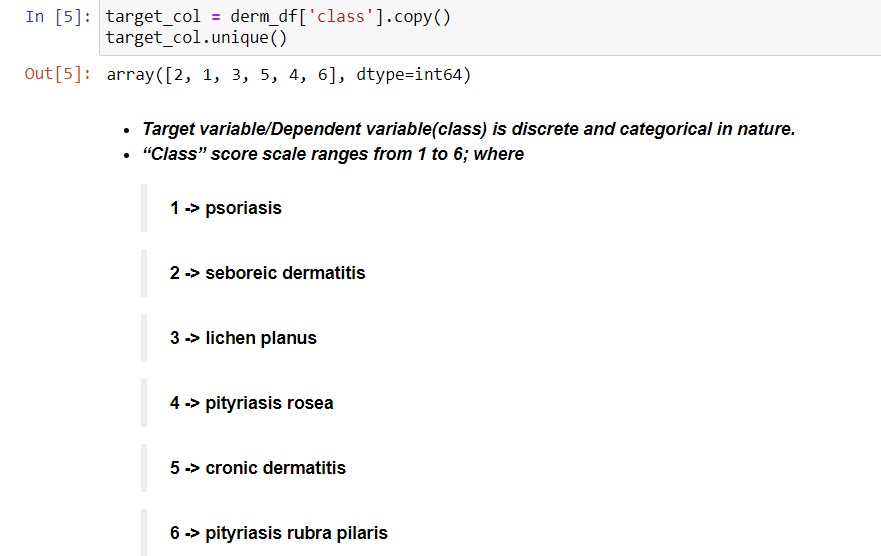Click the Target variable bullet sentence
881x556 pixels.
coord(469,129)
